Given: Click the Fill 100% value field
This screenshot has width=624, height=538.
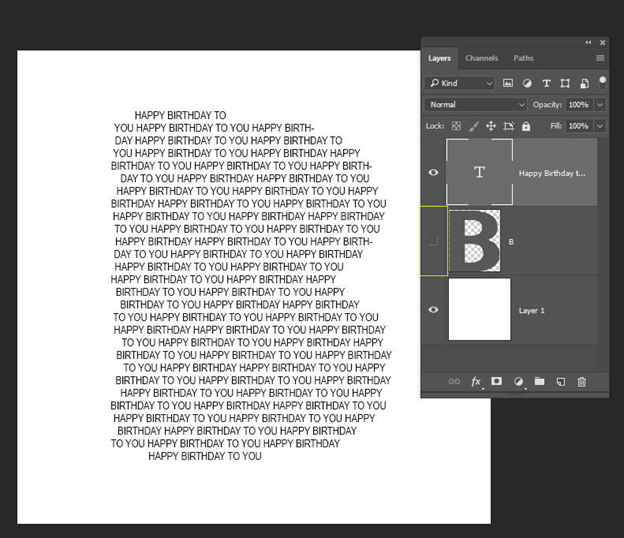Looking at the screenshot, I should click(579, 126).
